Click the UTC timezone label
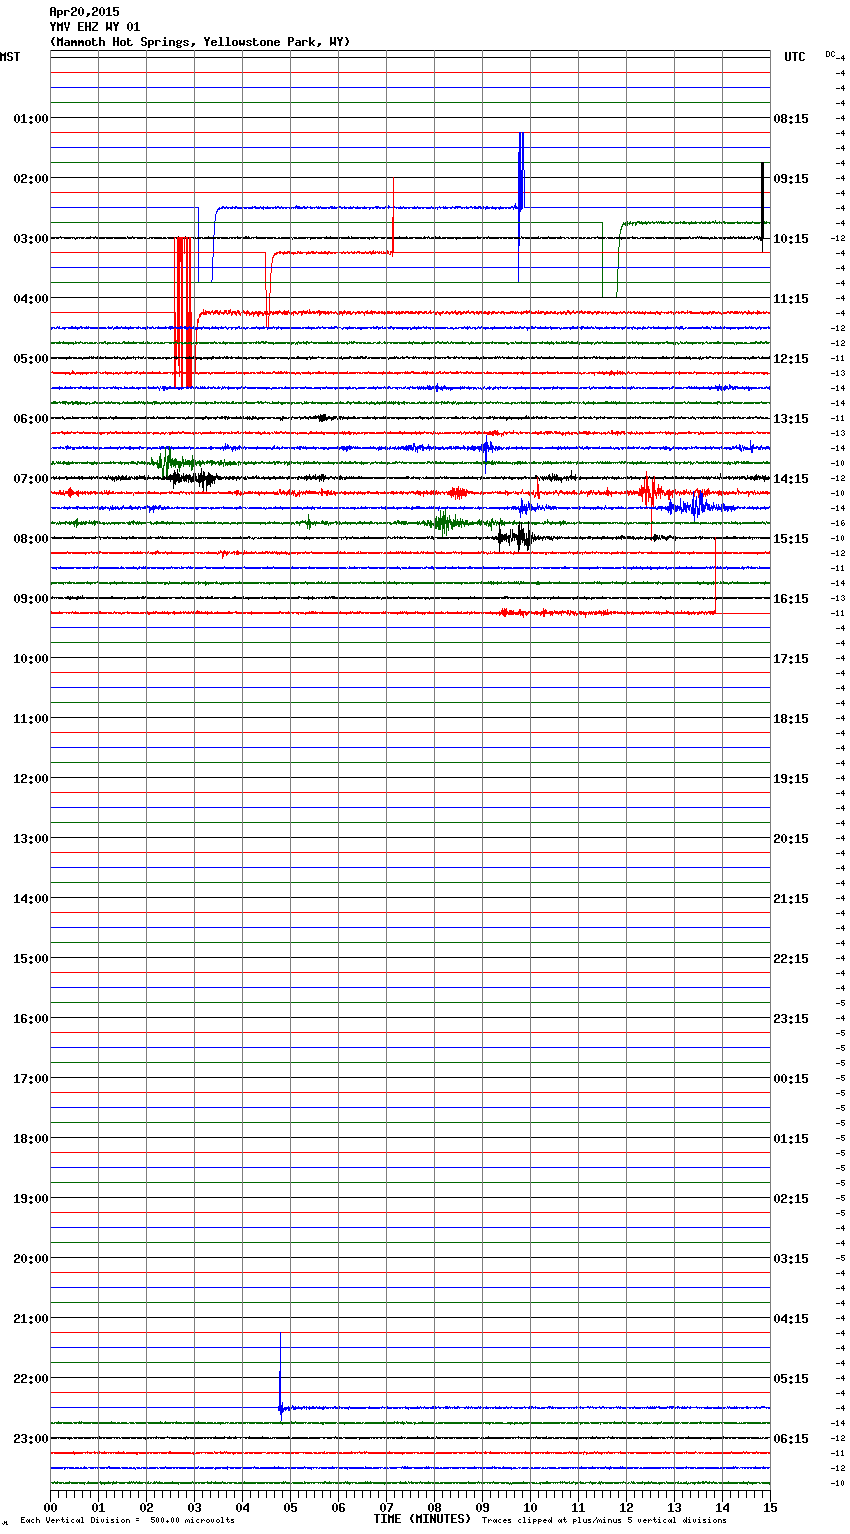 [794, 57]
